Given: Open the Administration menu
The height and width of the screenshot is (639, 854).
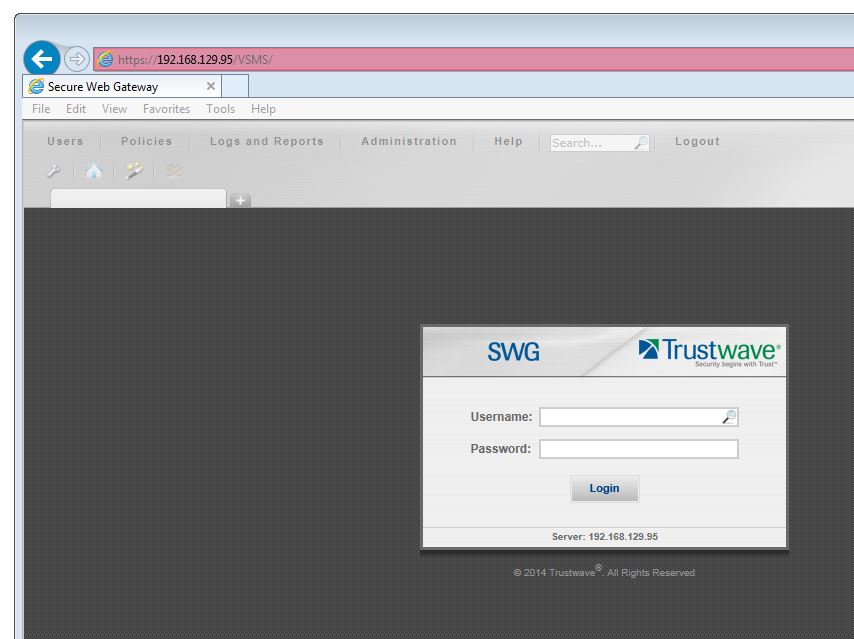Looking at the screenshot, I should [x=409, y=142].
